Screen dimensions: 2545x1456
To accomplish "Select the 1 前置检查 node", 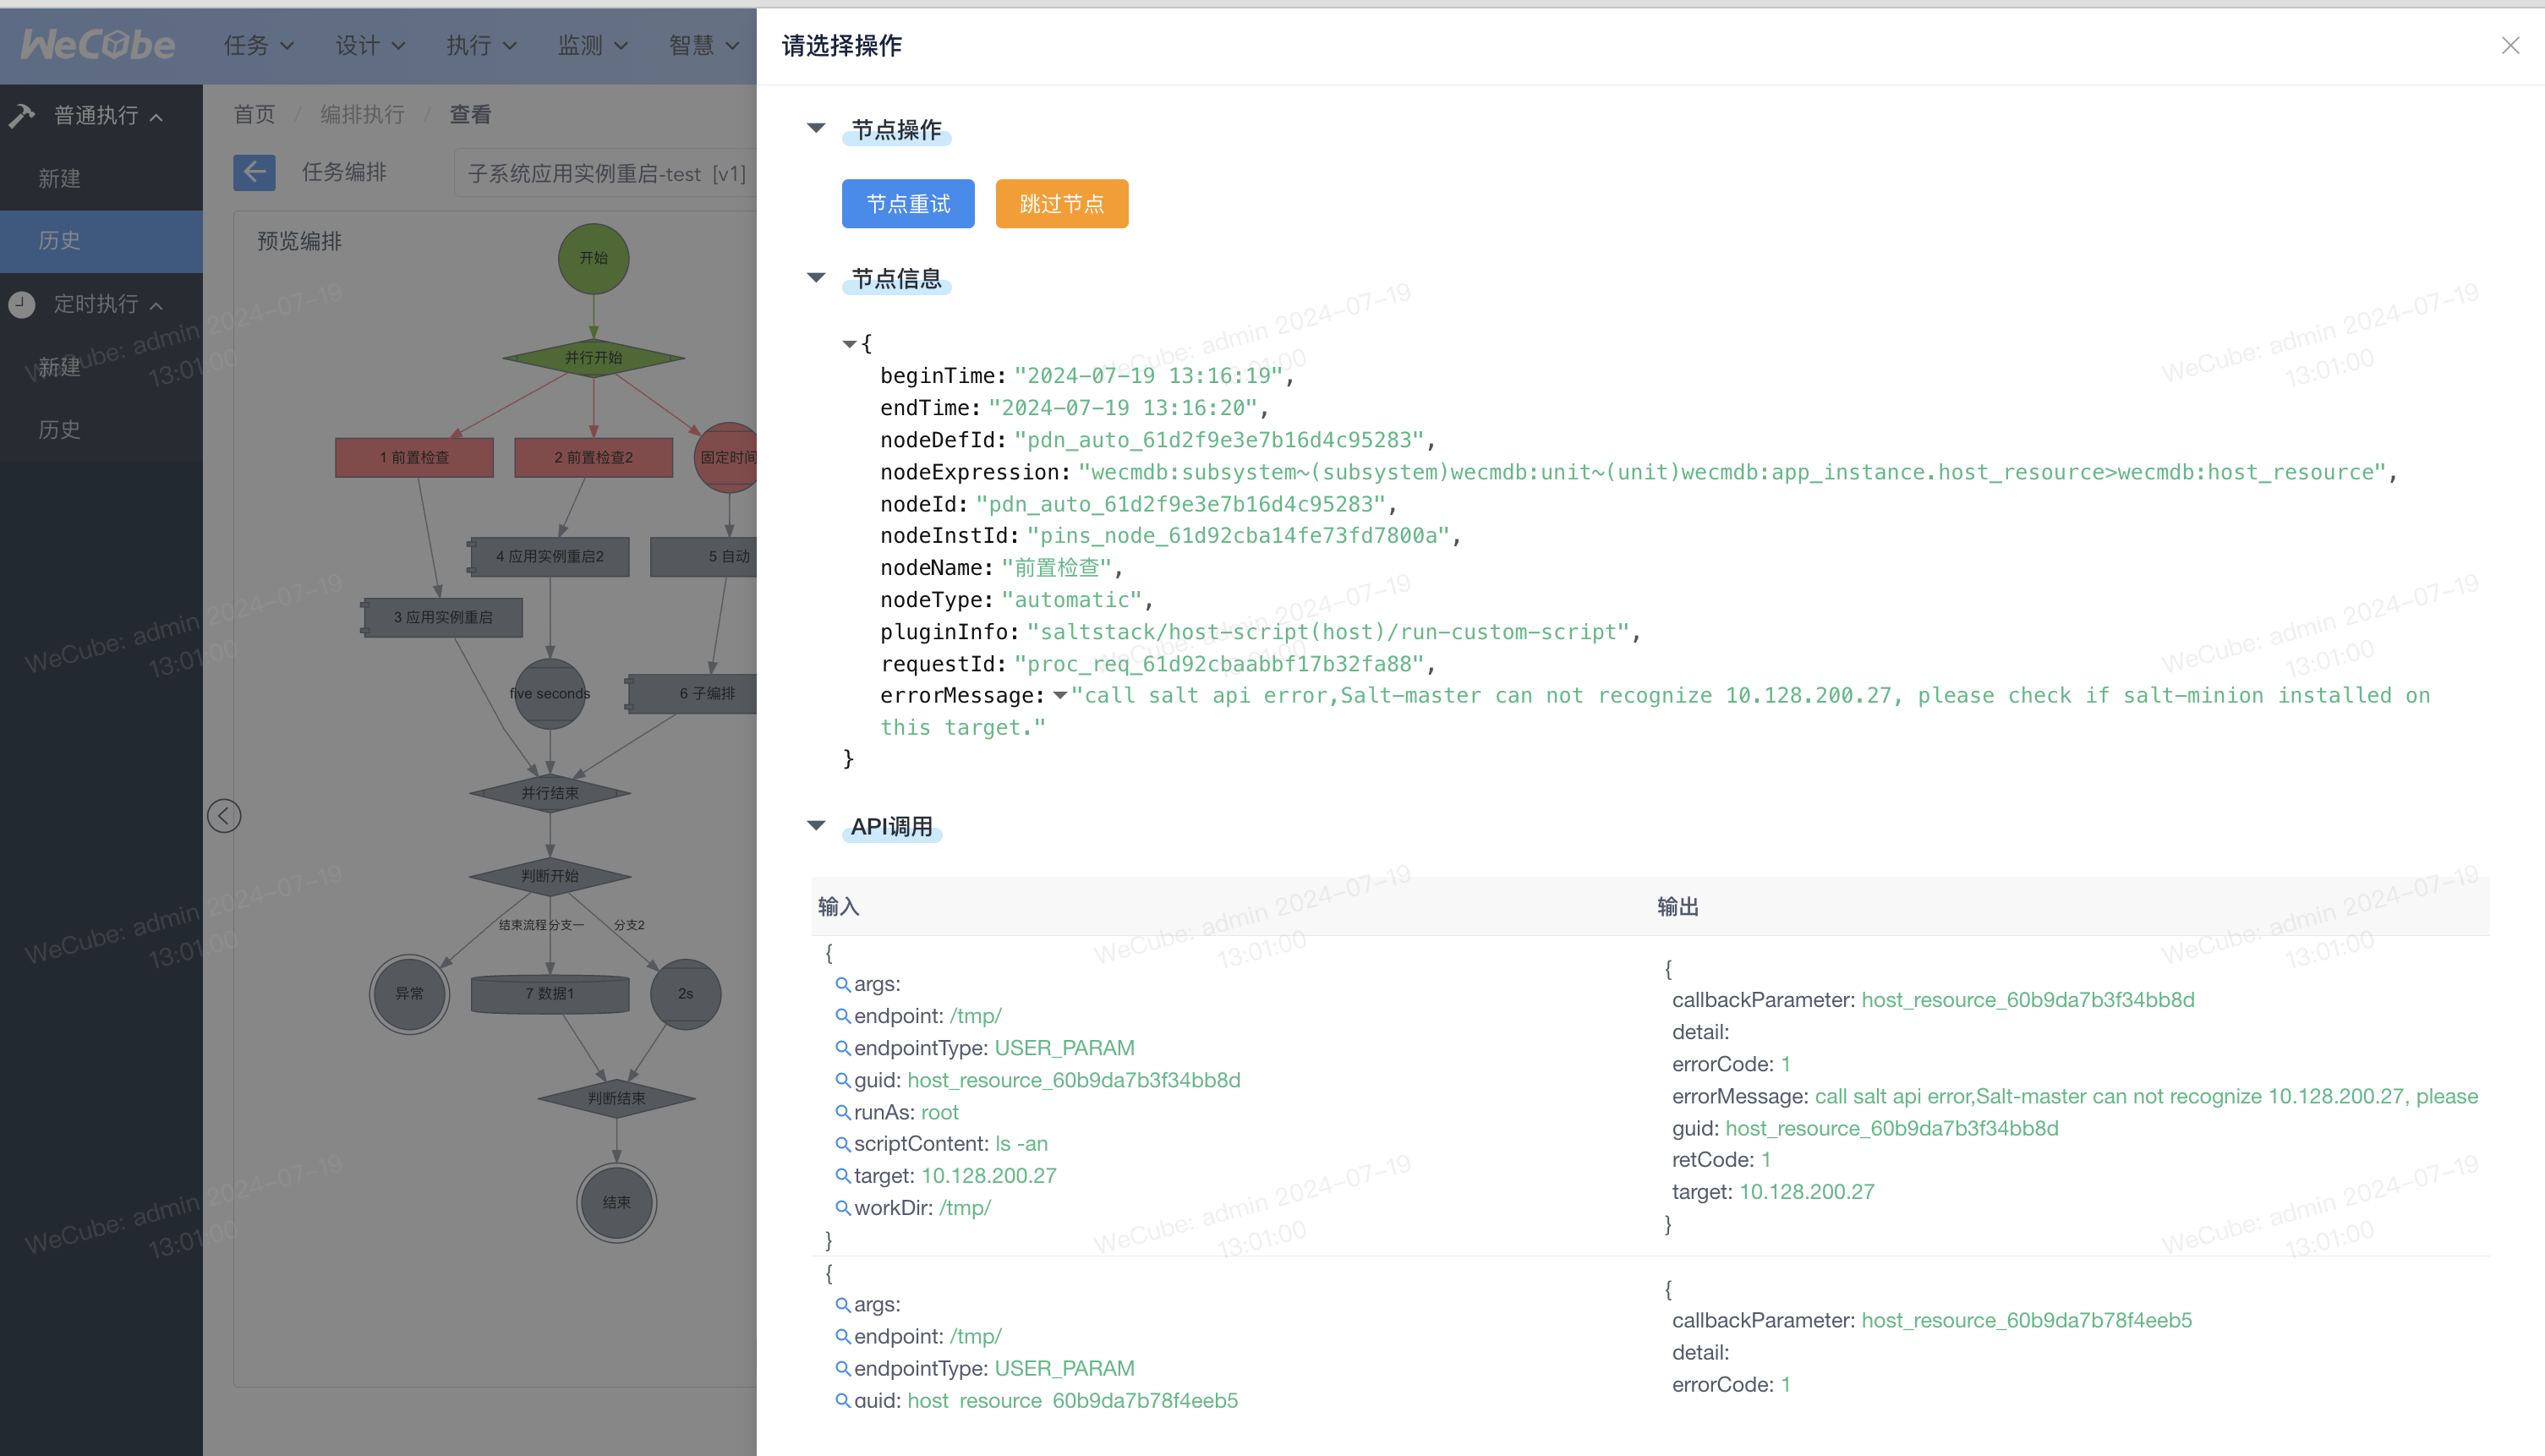I will [414, 457].
